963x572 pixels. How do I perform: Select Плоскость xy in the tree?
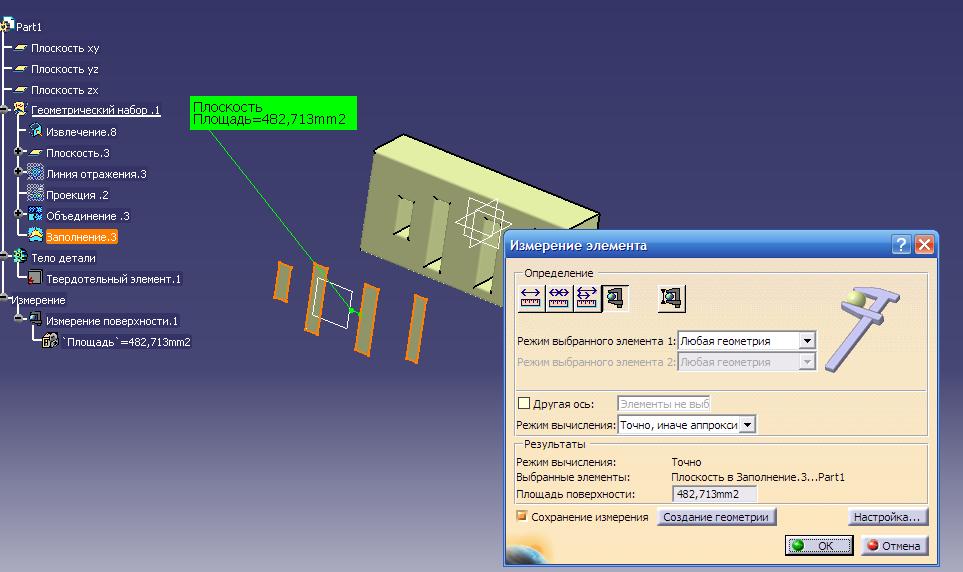(x=65, y=48)
